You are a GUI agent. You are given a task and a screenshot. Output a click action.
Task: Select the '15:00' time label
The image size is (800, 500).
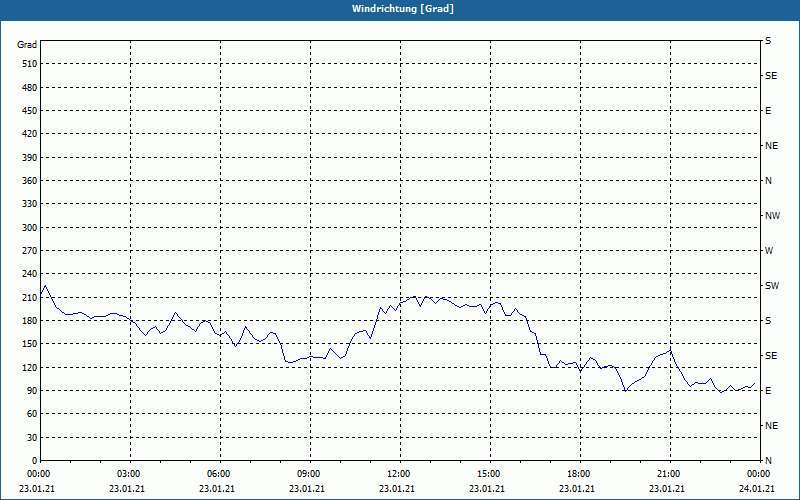(490, 474)
